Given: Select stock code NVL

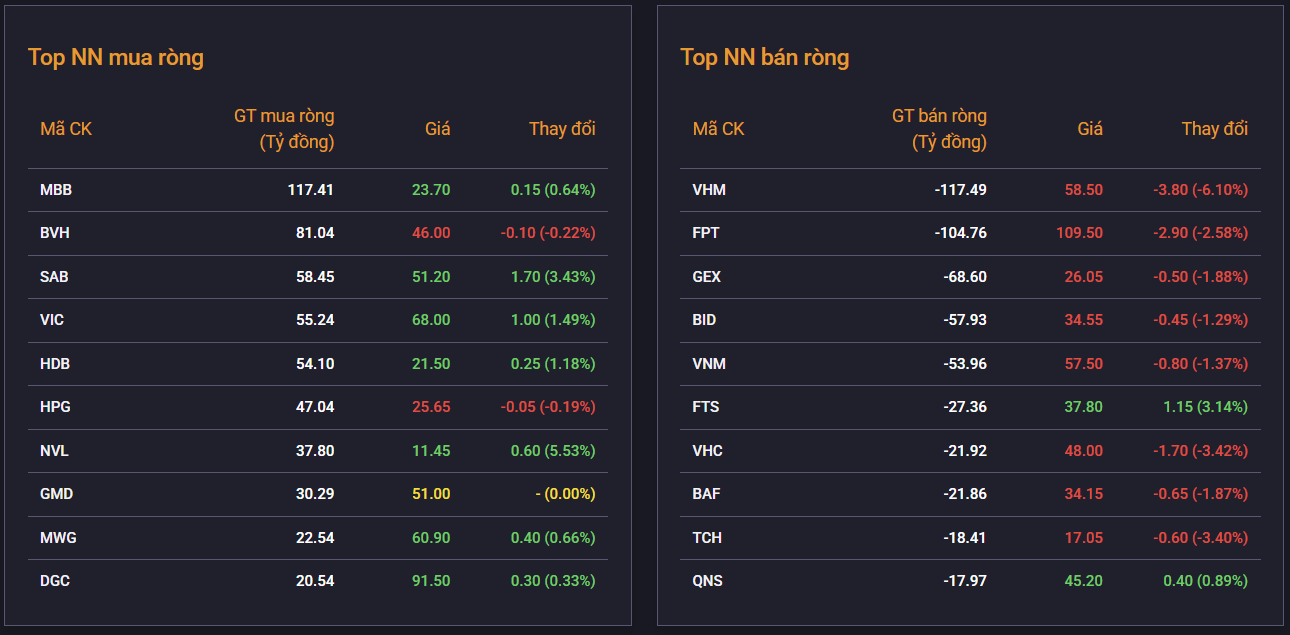Looking at the screenshot, I should tap(54, 450).
